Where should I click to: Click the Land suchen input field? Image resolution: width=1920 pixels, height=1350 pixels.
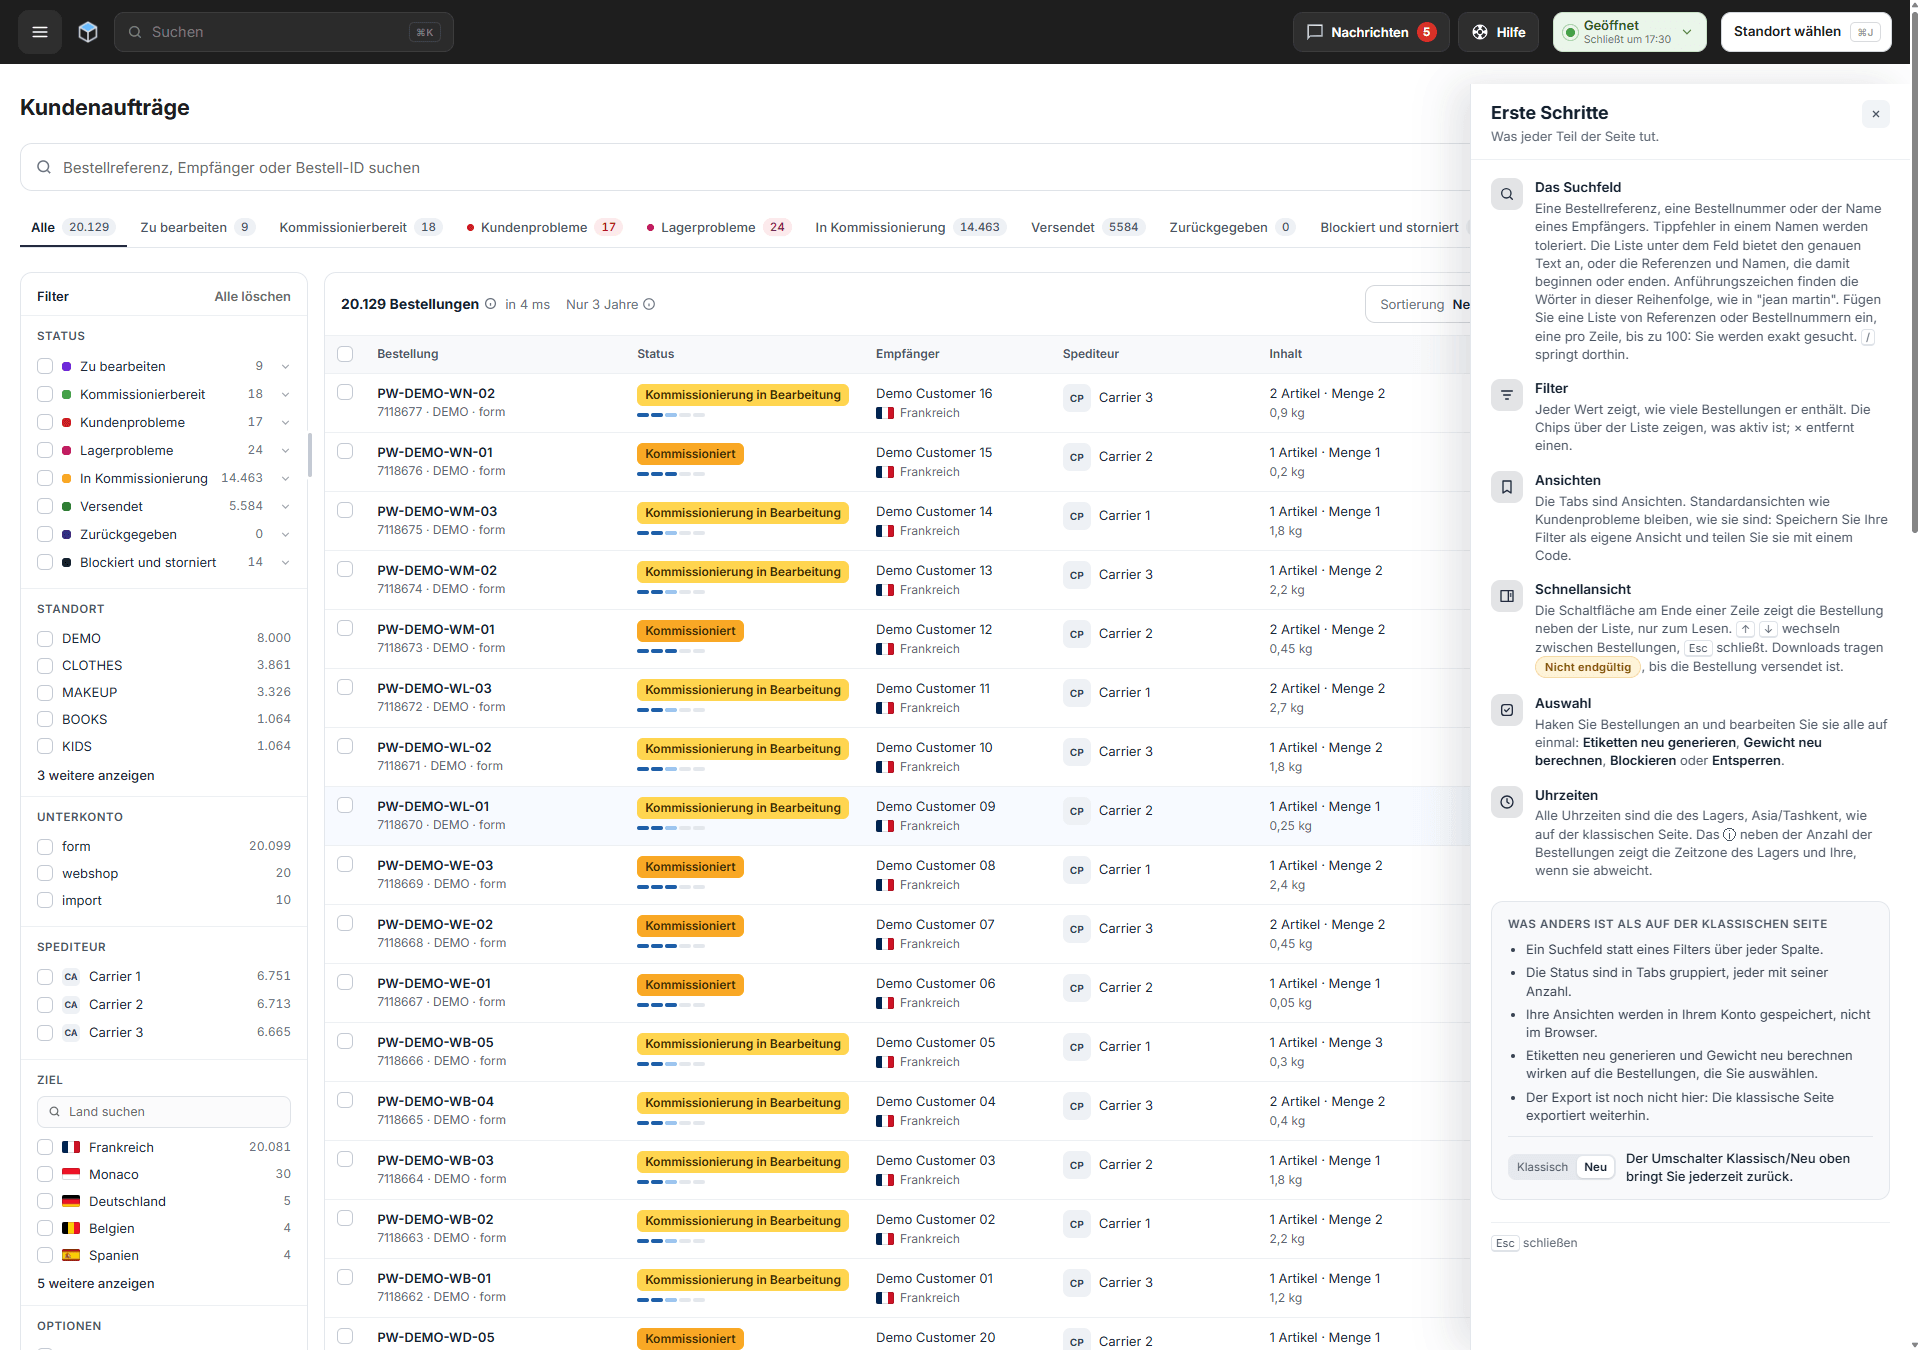[x=164, y=1112]
